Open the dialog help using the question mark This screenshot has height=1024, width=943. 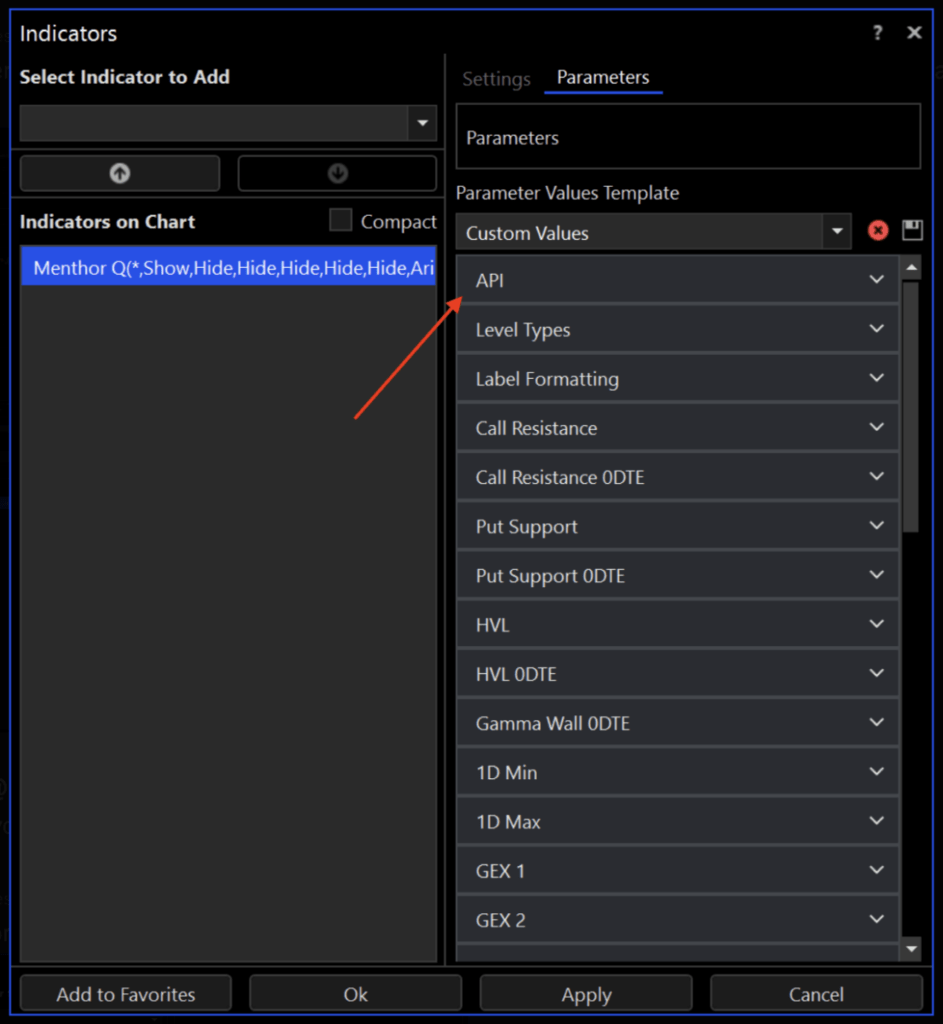click(877, 32)
